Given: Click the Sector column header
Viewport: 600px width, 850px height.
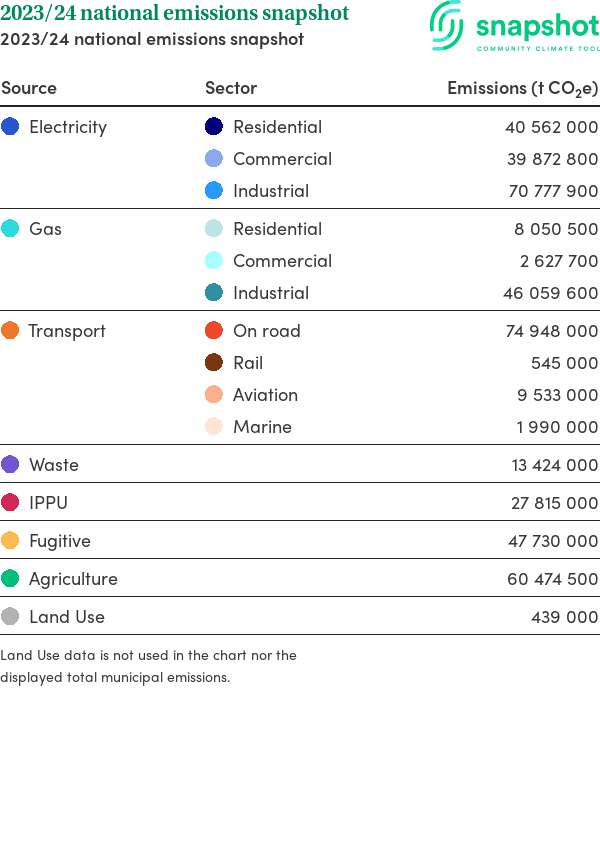Looking at the screenshot, I should tap(231, 88).
